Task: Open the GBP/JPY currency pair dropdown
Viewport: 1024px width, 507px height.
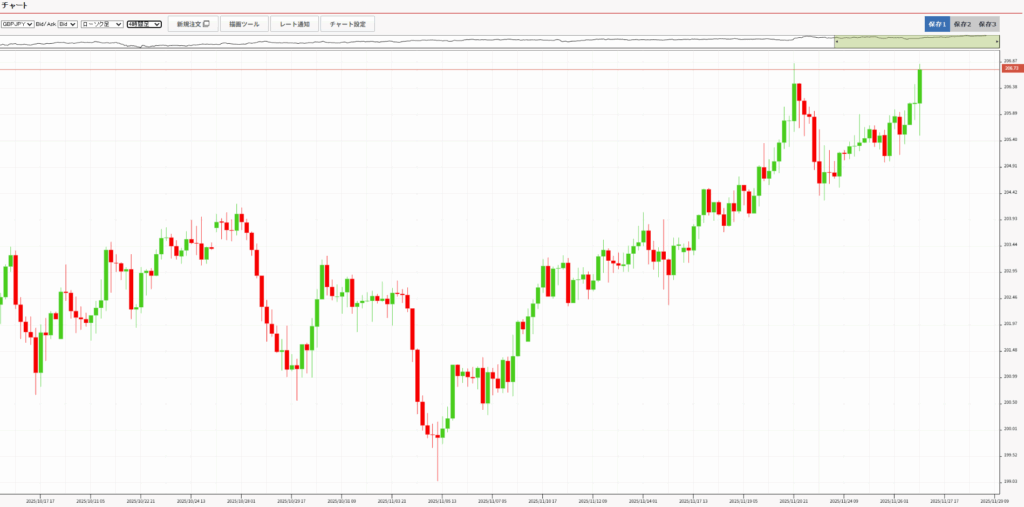Action: click(18, 23)
